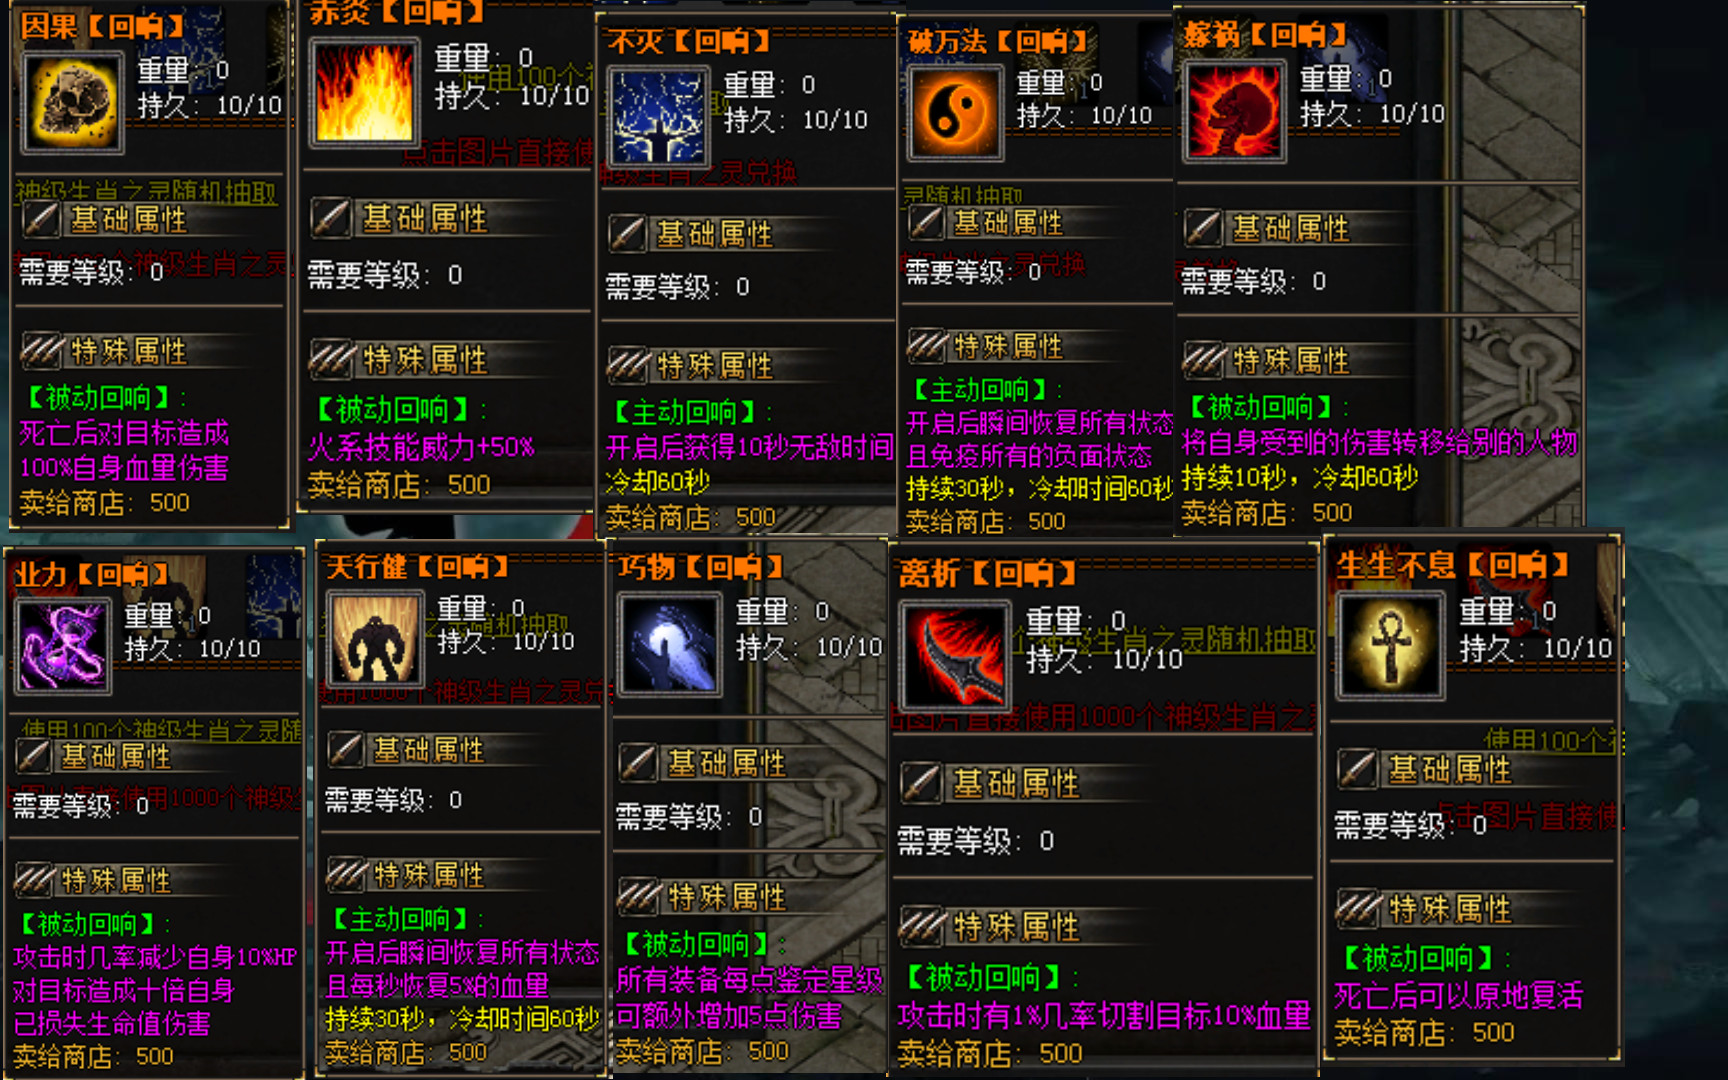Click the dark giant 天行健 icon
Viewport: 1728px width, 1080px height.
click(376, 638)
